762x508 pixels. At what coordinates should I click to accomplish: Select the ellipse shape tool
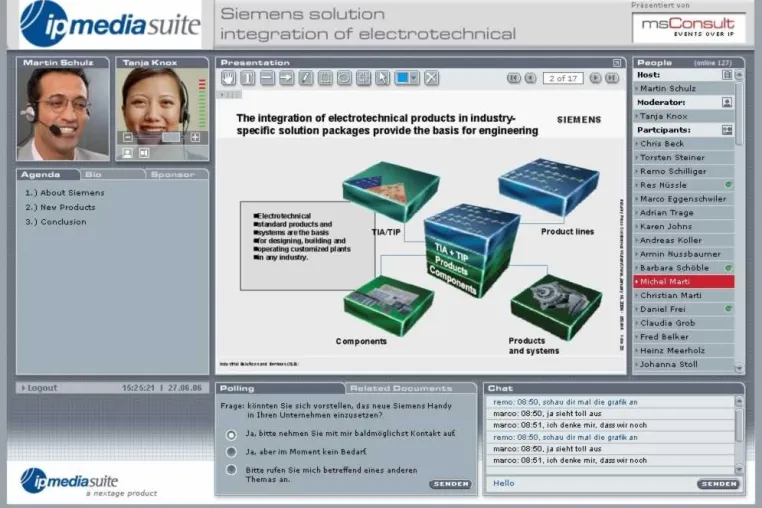coord(345,78)
